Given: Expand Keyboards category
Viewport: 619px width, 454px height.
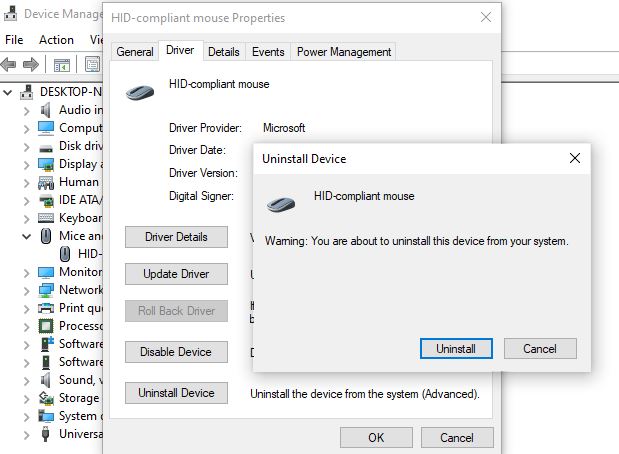Looking at the screenshot, I should (26, 219).
